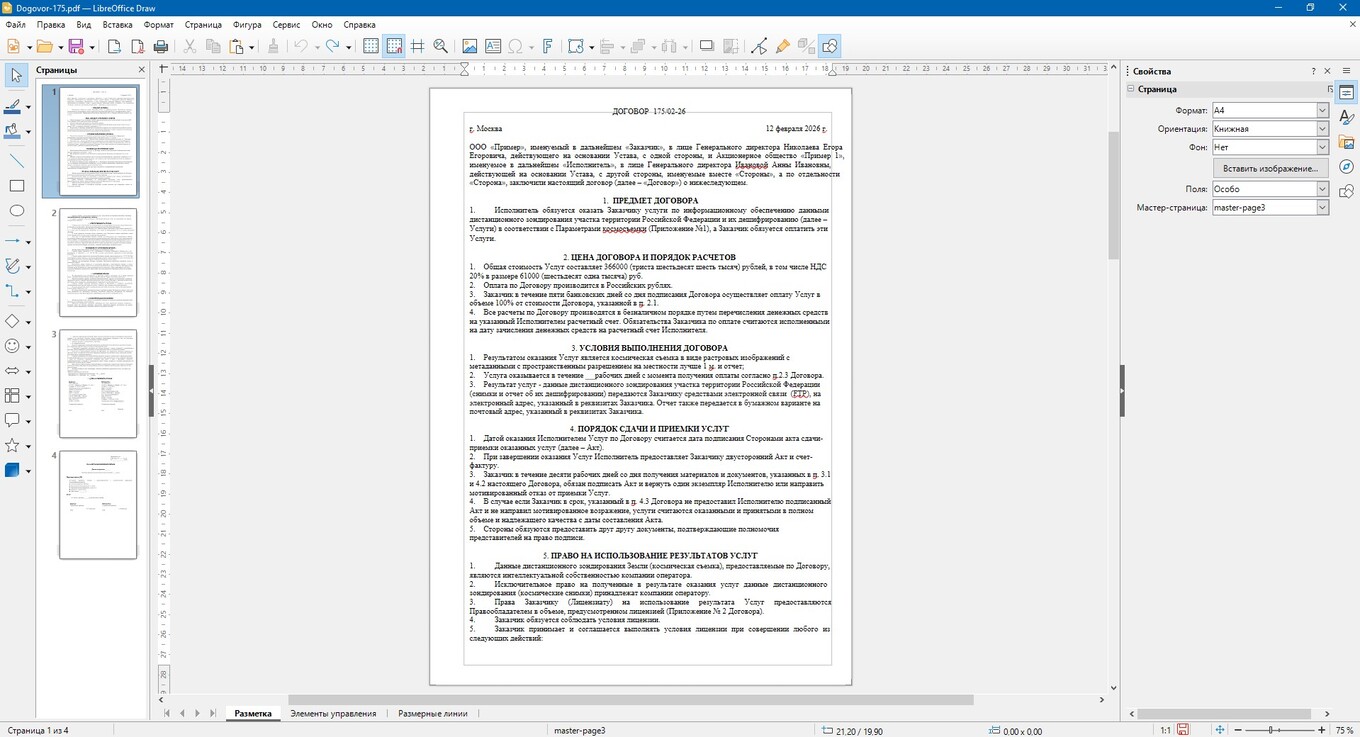Image resolution: width=1360 pixels, height=737 pixels.
Task: Click Align objects icon
Action: tap(607, 46)
